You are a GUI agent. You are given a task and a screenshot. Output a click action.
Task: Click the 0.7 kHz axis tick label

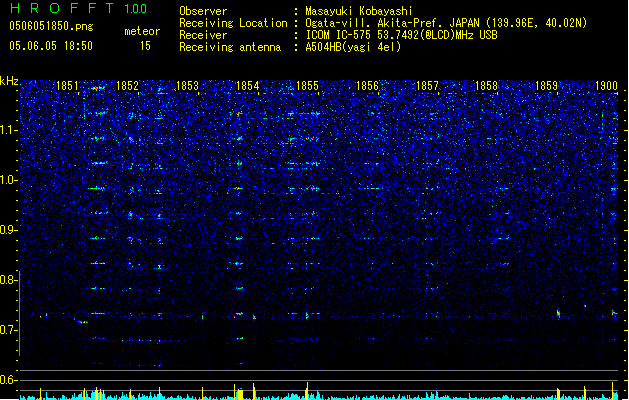click(9, 330)
